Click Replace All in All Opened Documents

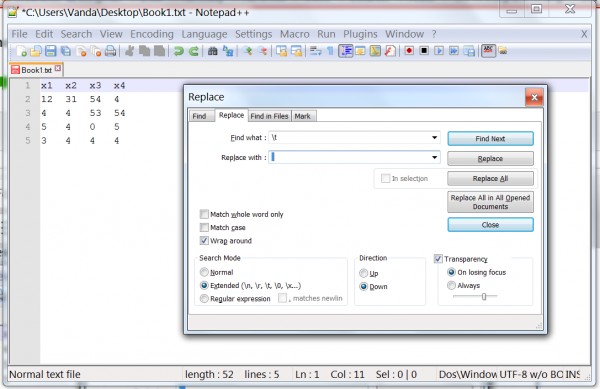(490, 202)
